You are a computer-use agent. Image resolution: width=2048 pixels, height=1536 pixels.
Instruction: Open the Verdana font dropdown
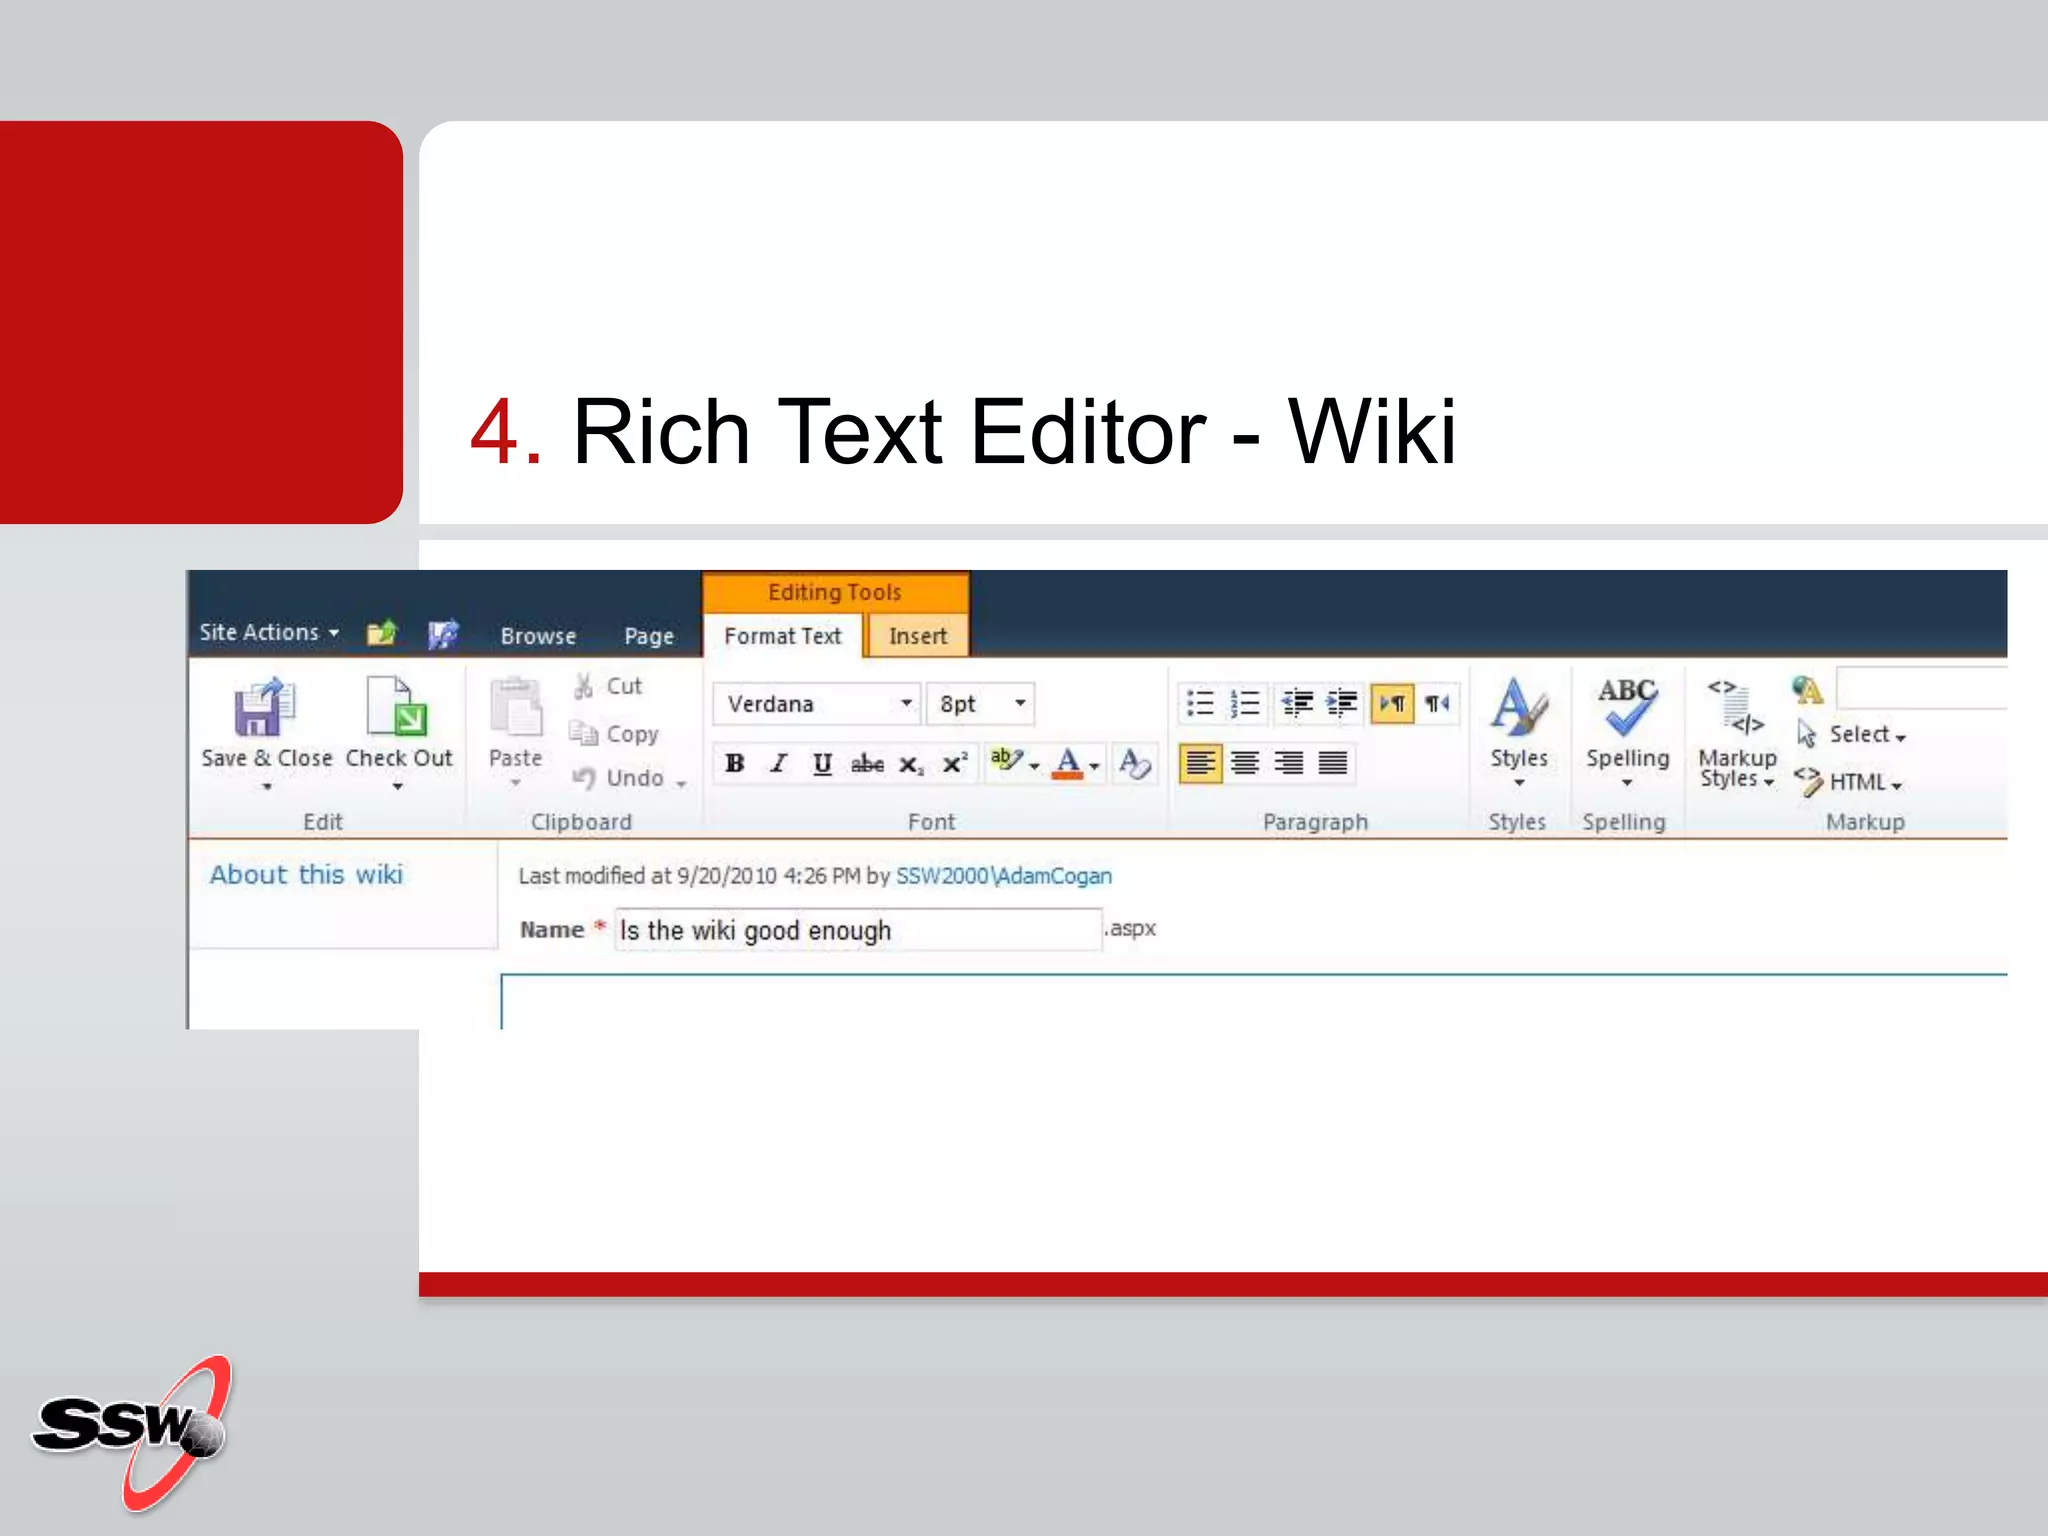point(906,703)
